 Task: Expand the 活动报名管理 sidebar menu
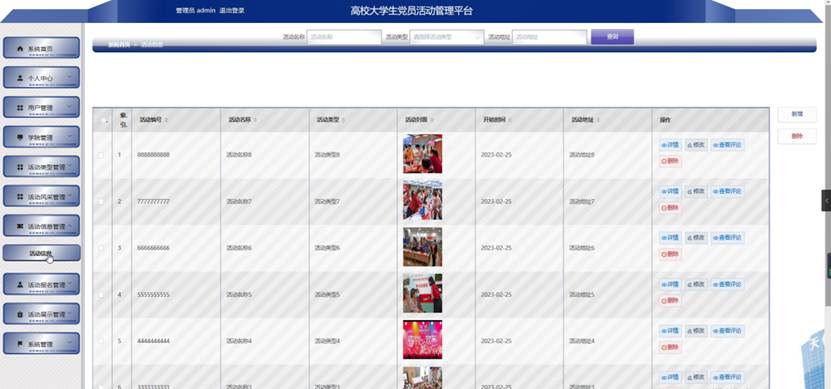41,284
